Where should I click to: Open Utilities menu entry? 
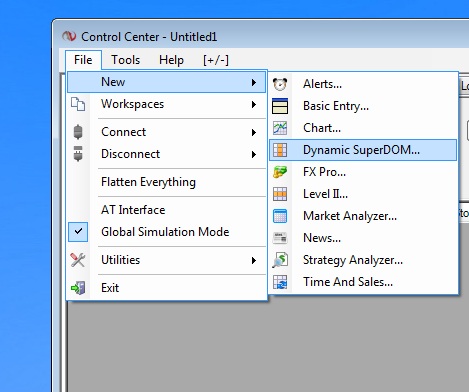point(167,260)
